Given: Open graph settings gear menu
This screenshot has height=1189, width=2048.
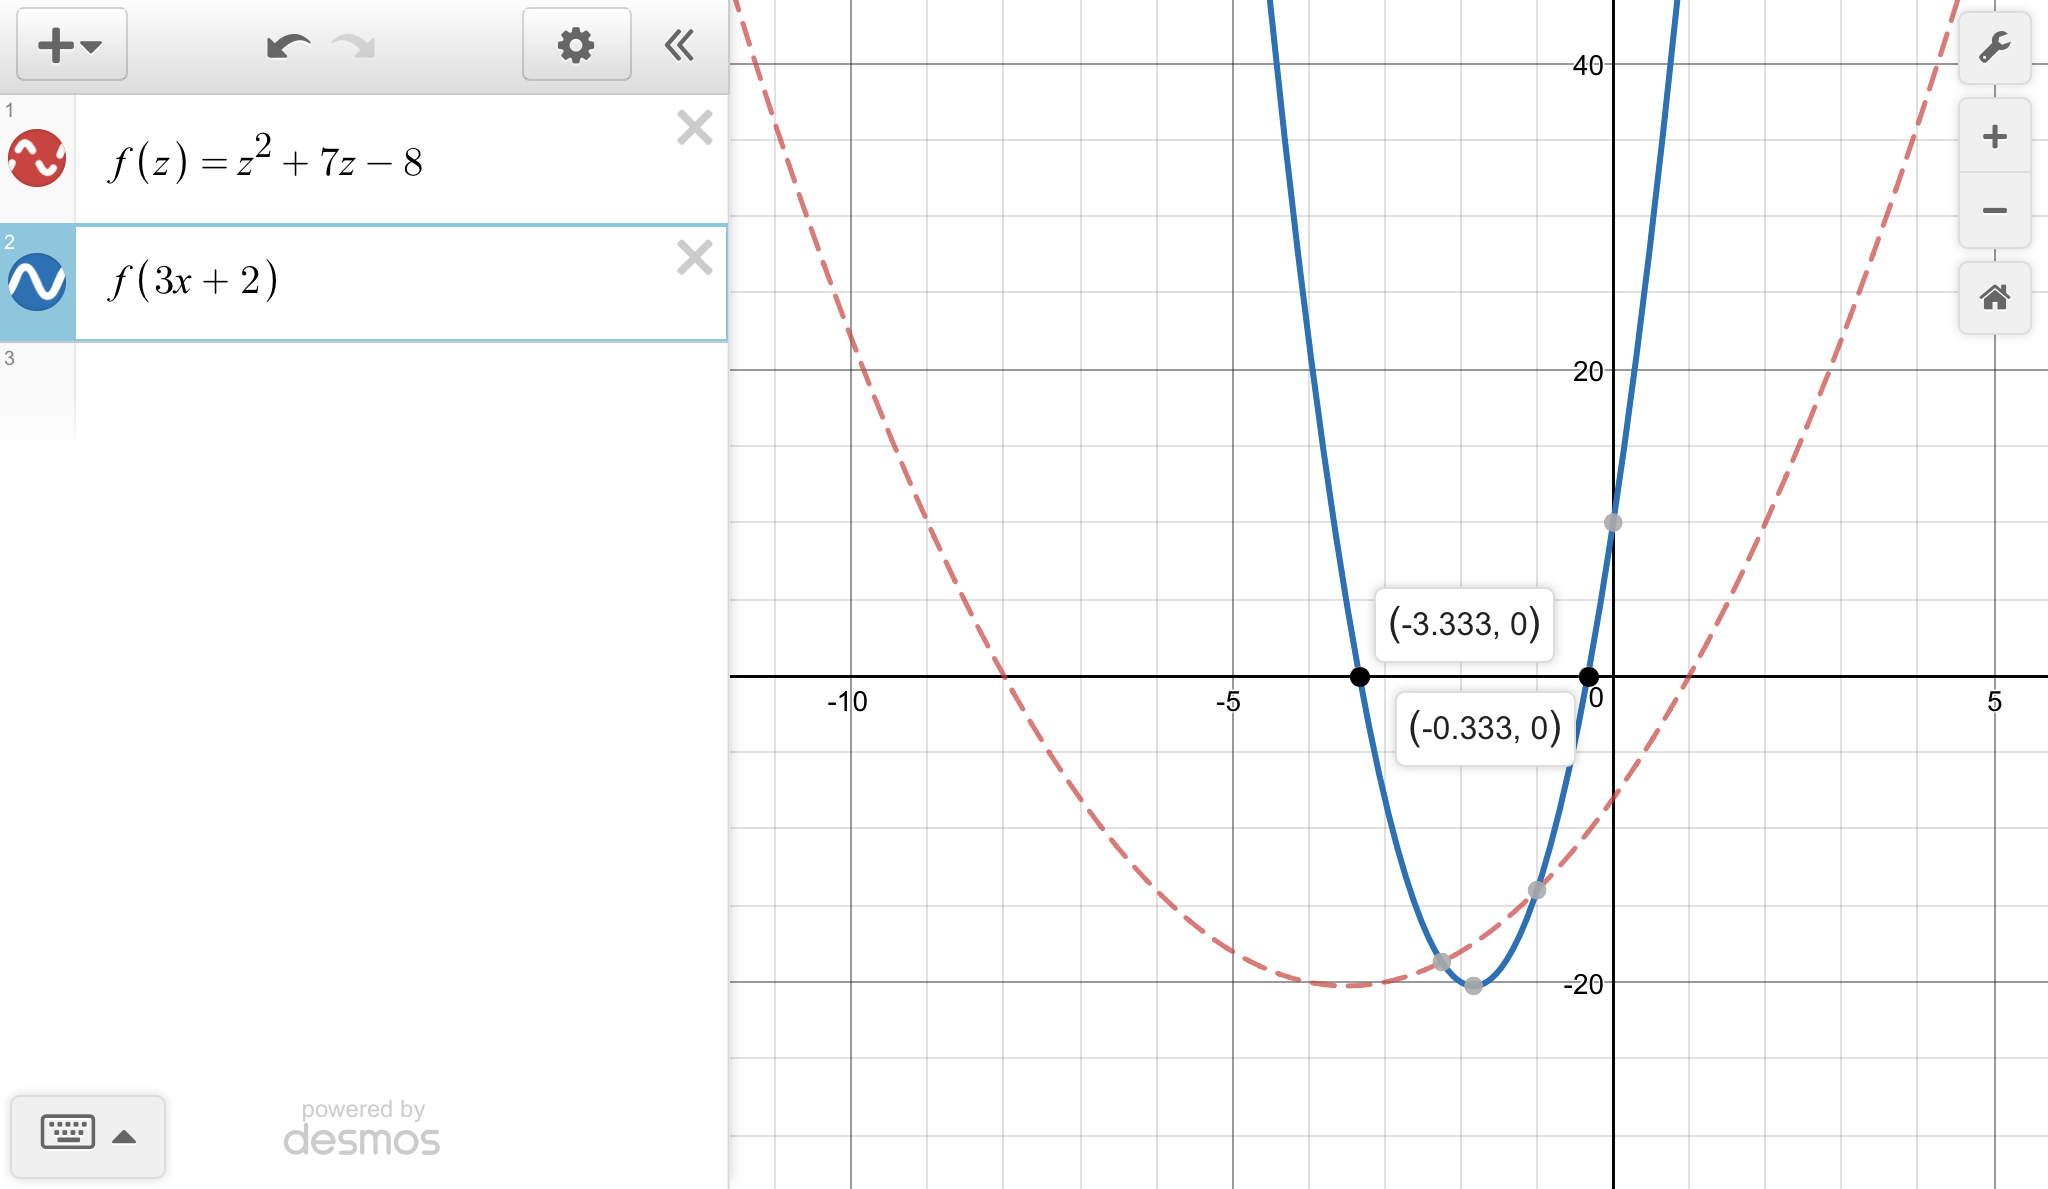Looking at the screenshot, I should (576, 45).
